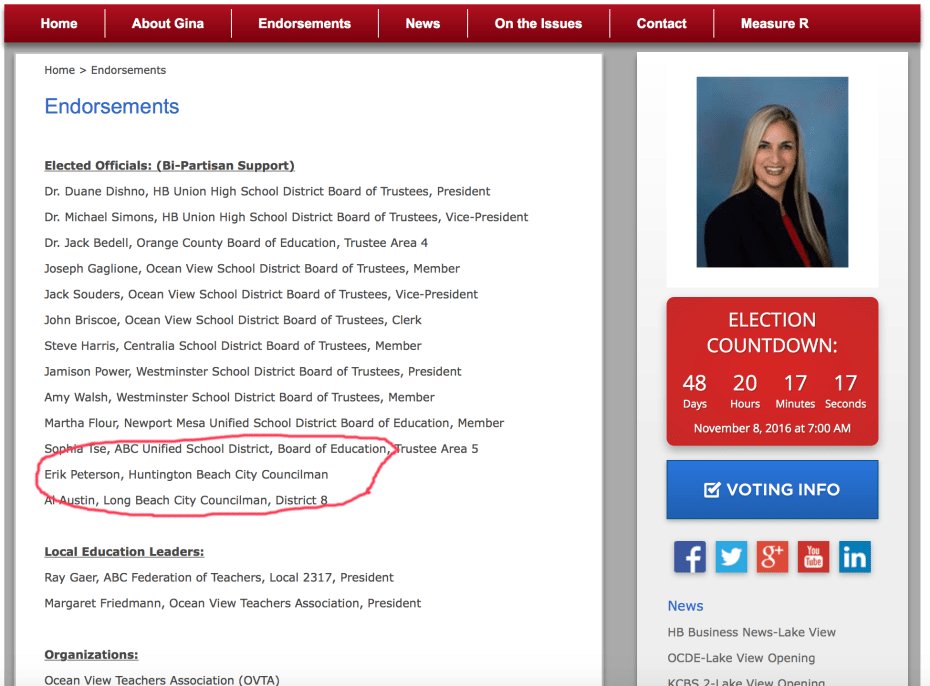Click the Election Countdown widget
The height and width of the screenshot is (686, 930).
click(x=772, y=371)
